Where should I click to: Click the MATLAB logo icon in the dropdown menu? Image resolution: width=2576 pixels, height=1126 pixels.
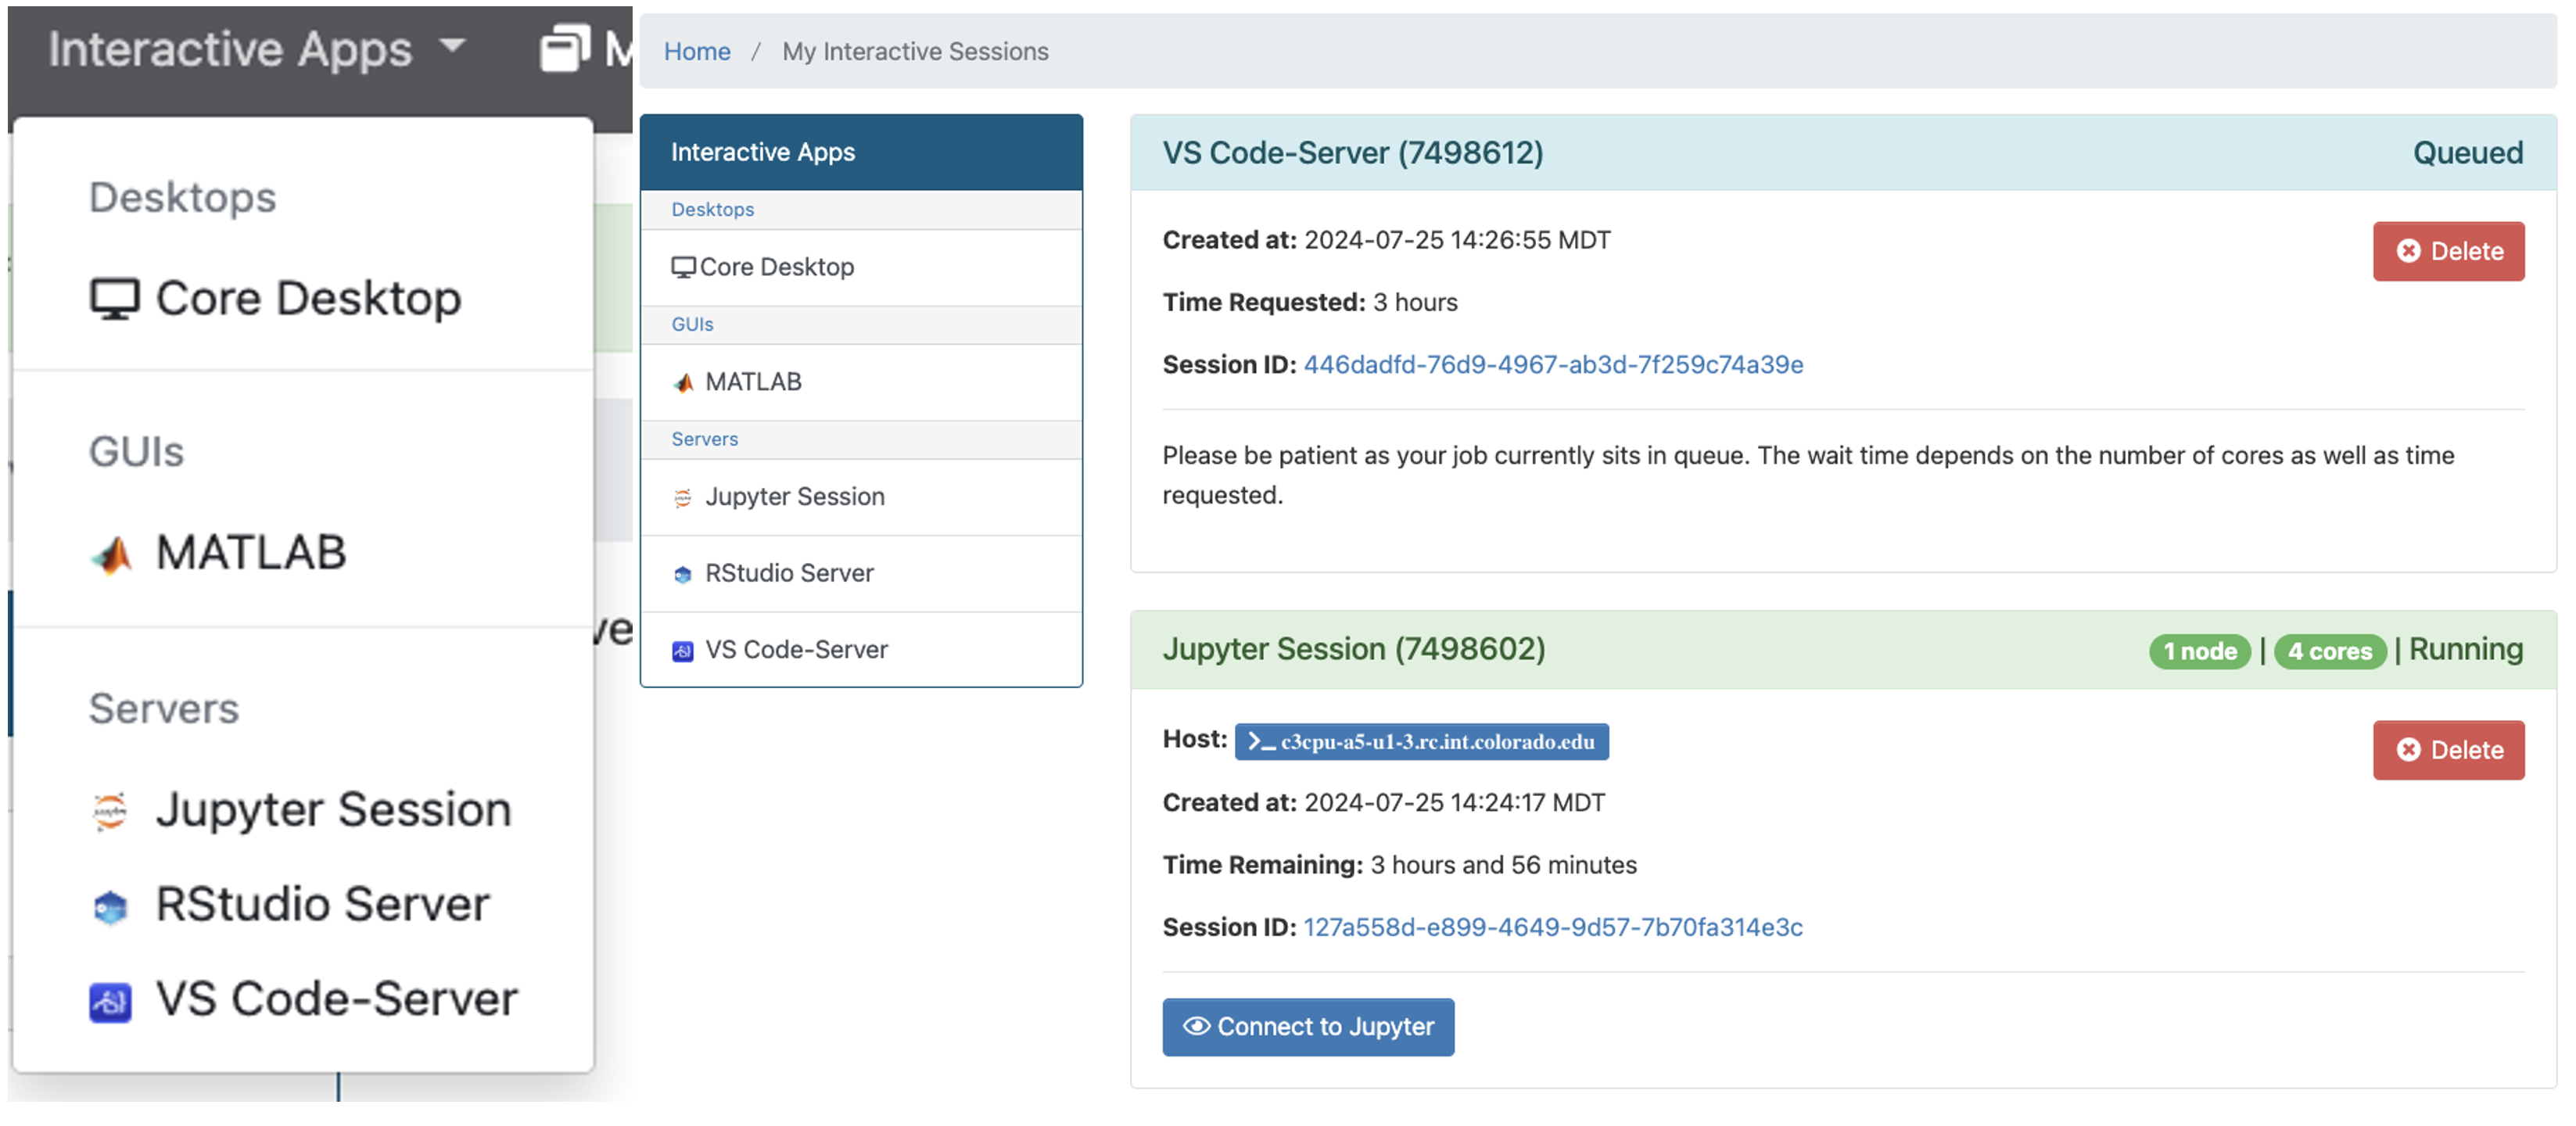[112, 554]
